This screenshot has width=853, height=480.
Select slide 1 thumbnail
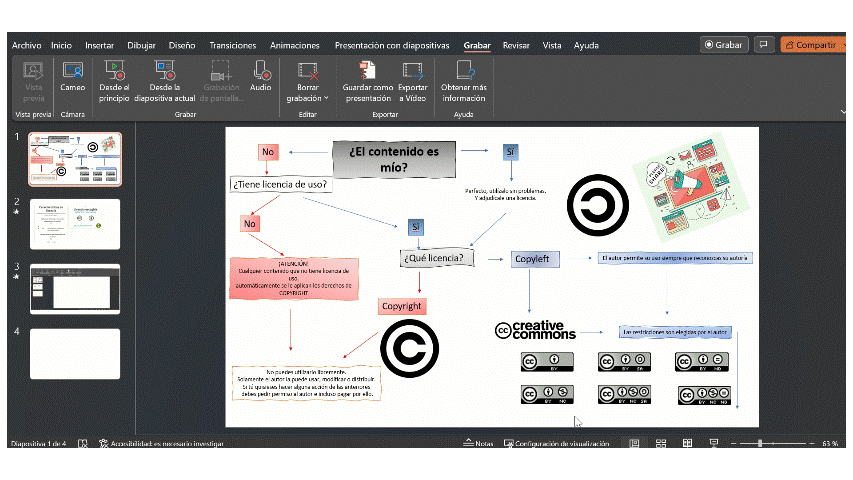tap(75, 159)
